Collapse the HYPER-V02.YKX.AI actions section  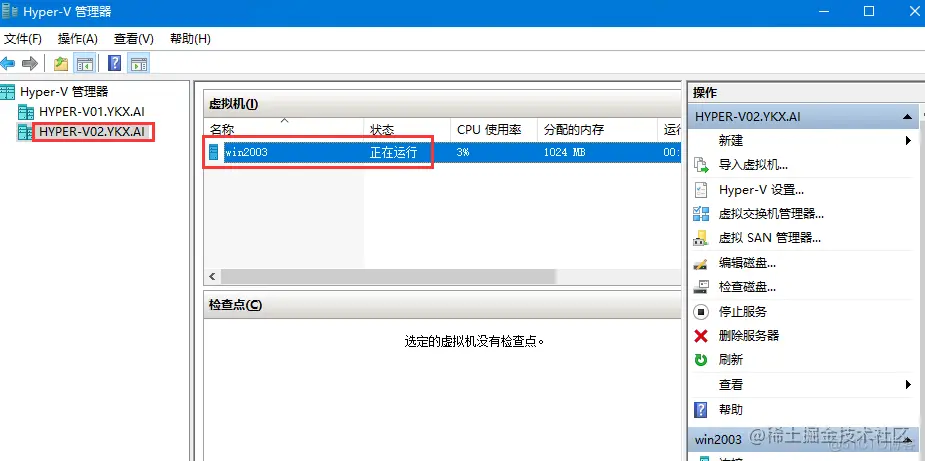907,117
